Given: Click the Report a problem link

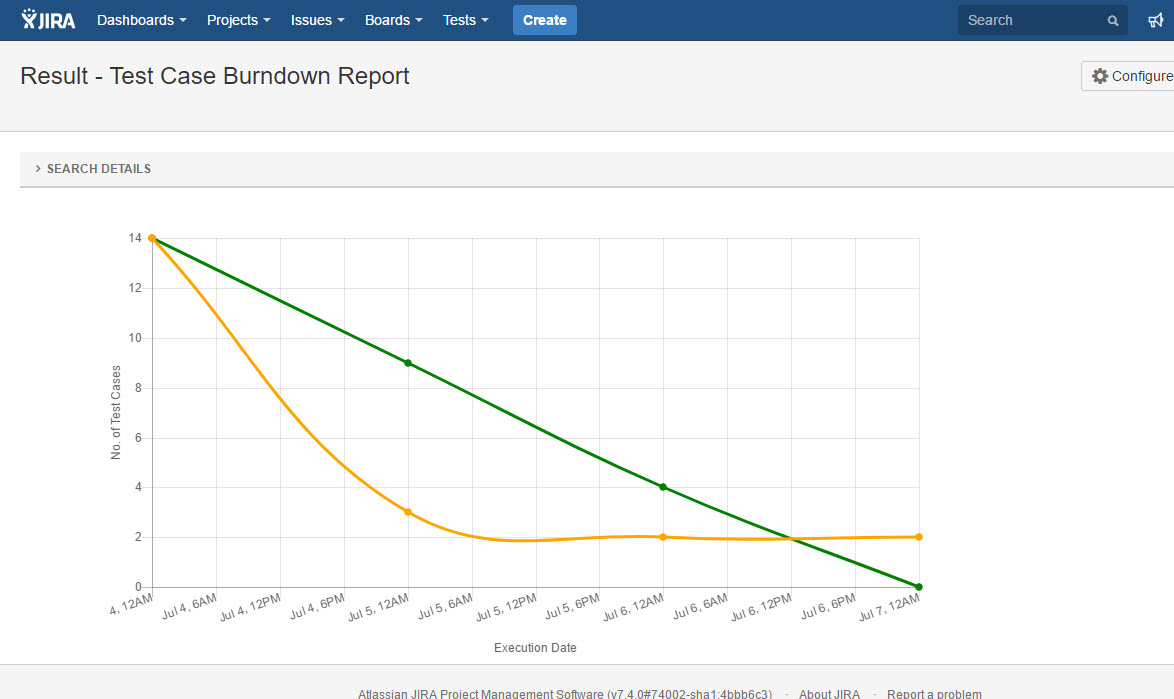Looking at the screenshot, I should pos(934,694).
